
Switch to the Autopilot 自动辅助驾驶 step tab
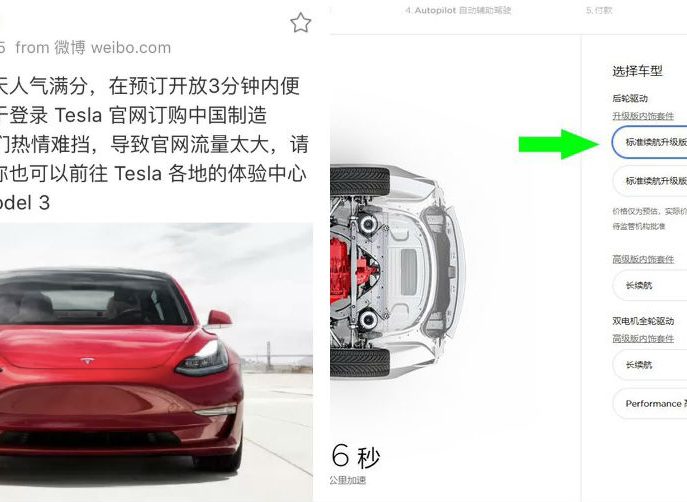pos(458,10)
